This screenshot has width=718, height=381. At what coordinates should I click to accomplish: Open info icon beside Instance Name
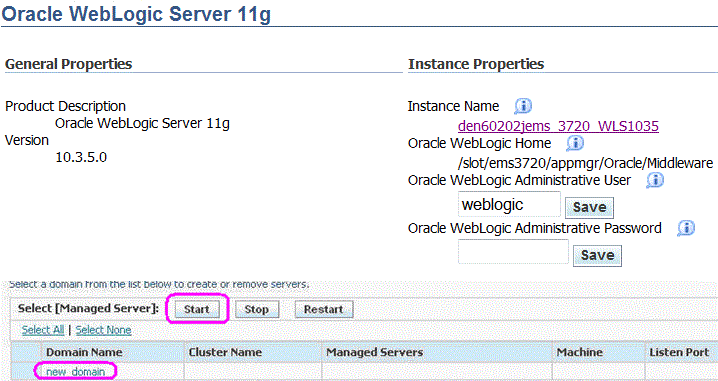point(522,106)
